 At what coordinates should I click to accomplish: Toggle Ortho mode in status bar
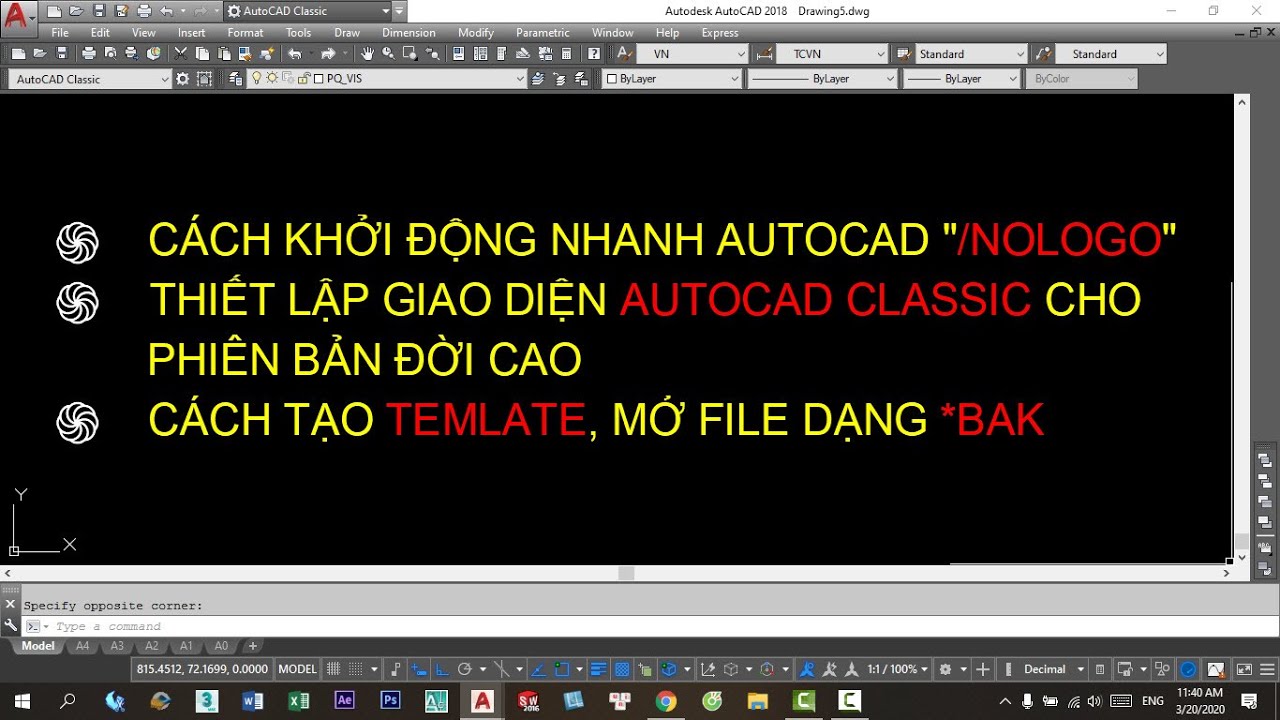pos(440,669)
